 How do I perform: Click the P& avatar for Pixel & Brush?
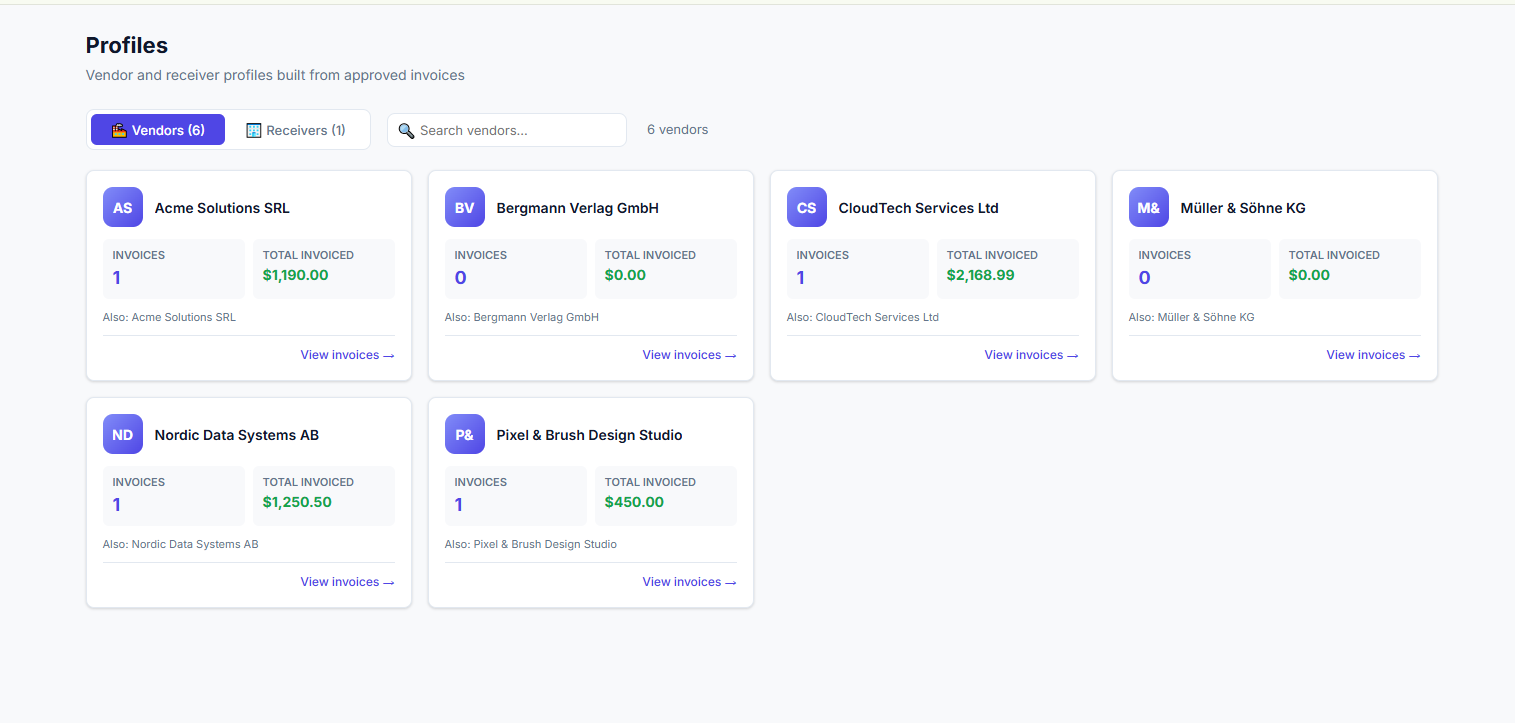click(465, 435)
